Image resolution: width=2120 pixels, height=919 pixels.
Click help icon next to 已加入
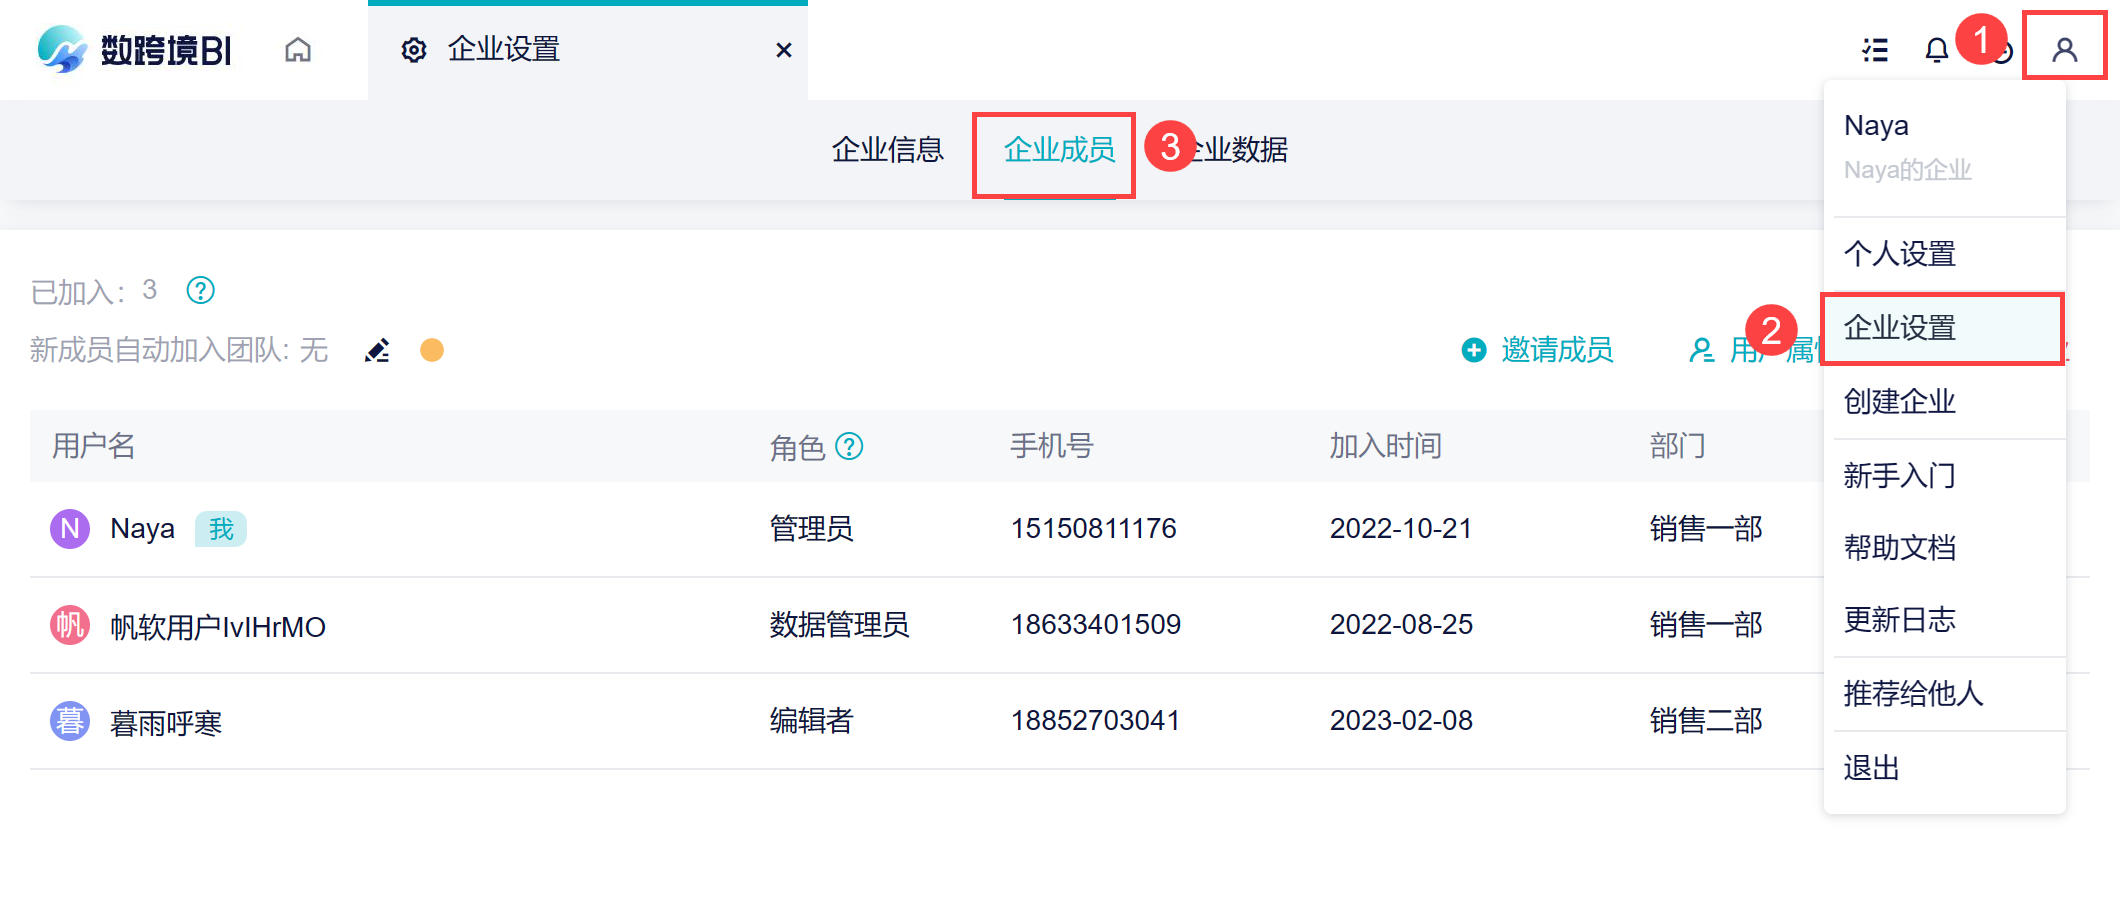pos(201,290)
